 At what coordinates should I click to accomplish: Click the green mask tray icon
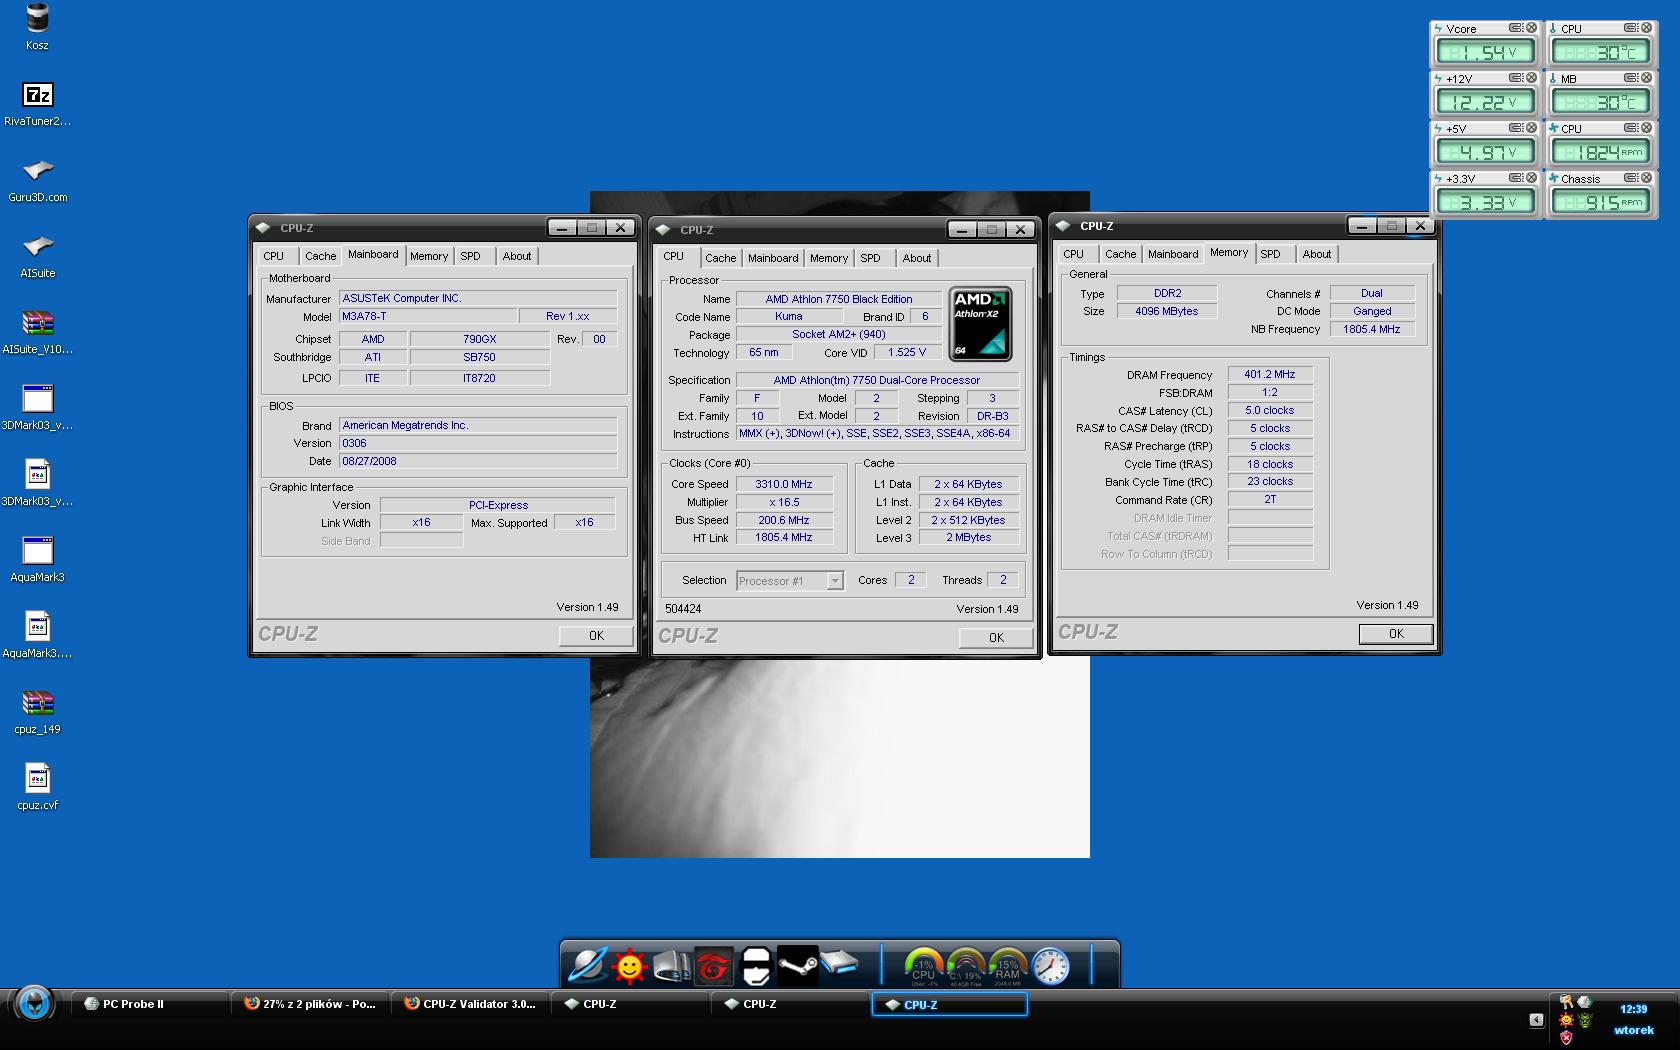(x=1584, y=1021)
